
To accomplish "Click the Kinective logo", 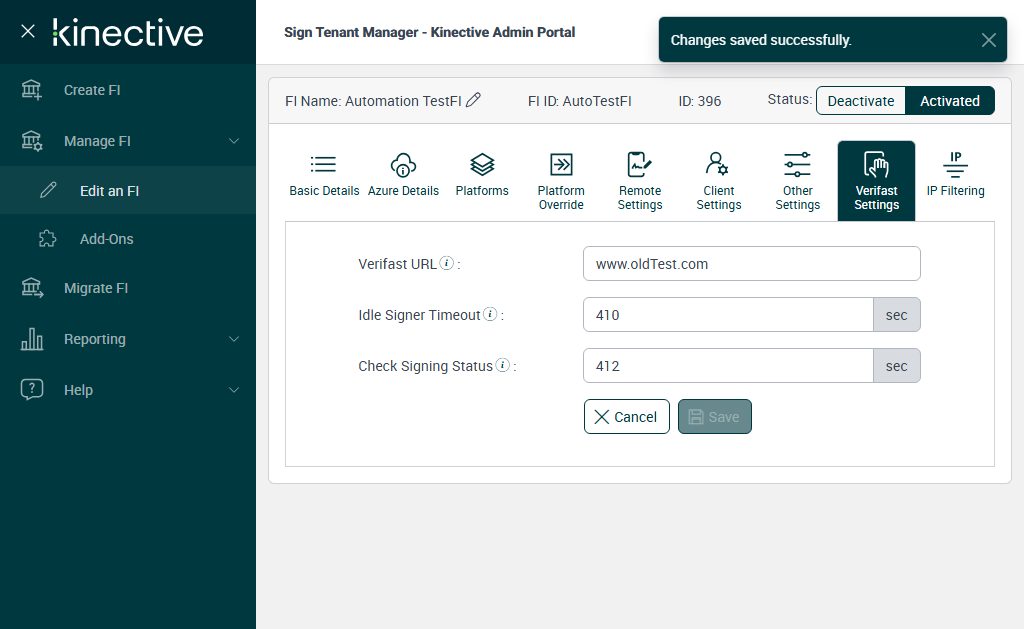I will 128,32.
